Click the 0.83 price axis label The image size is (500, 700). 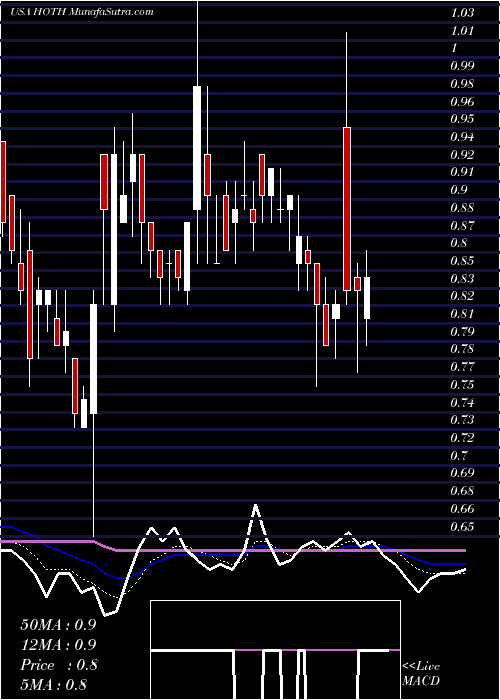tap(462, 279)
